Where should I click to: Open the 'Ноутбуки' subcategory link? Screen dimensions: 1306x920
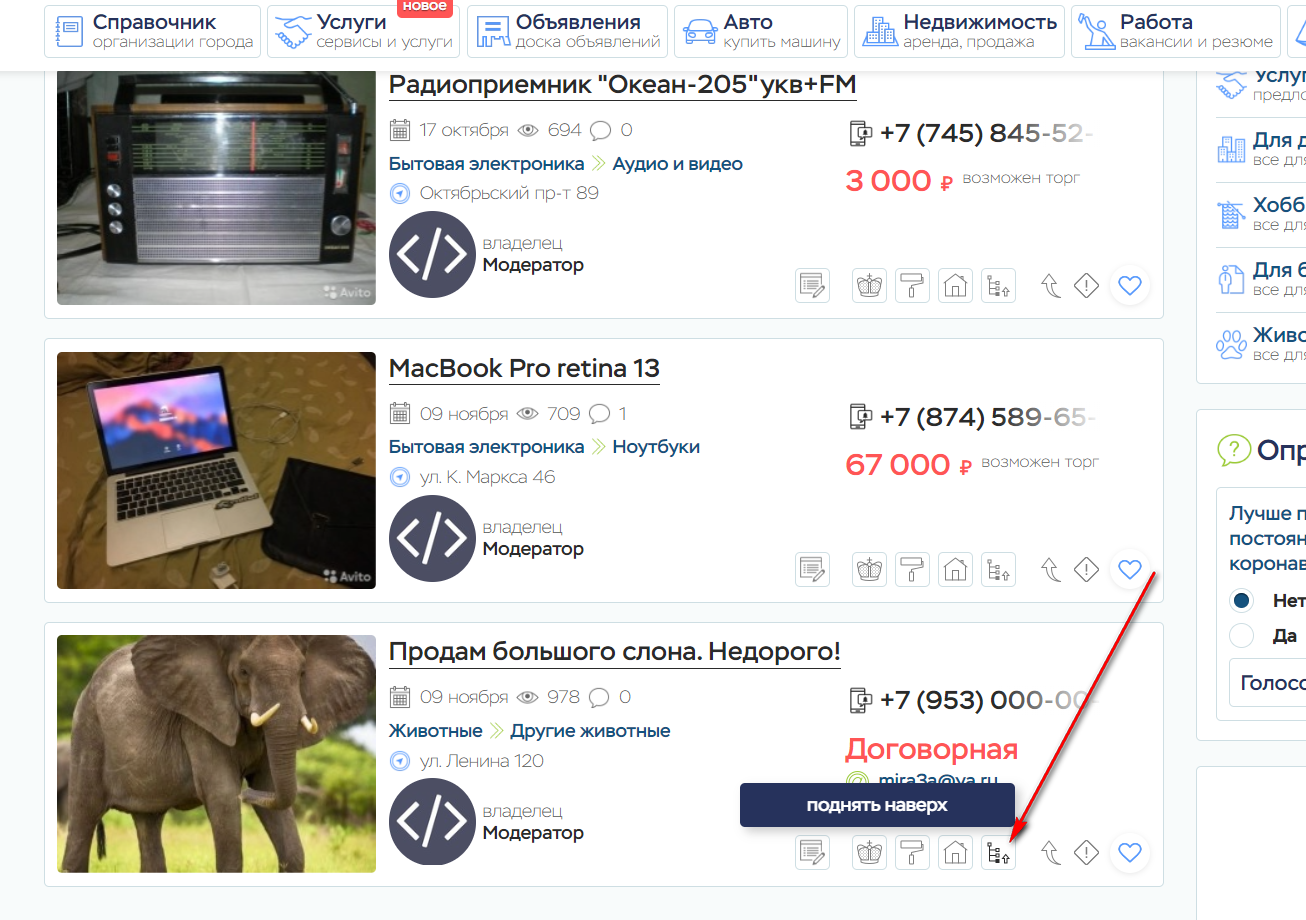(x=656, y=447)
